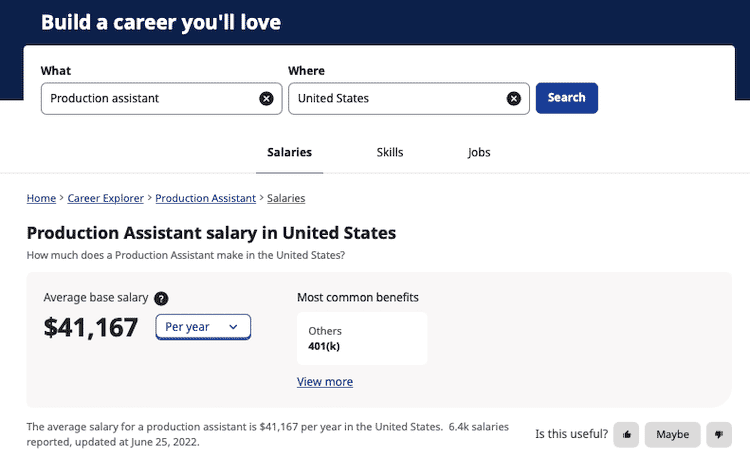Image resolution: width=750 pixels, height=475 pixels.
Task: Click the thumbs up icon
Action: [x=627, y=434]
